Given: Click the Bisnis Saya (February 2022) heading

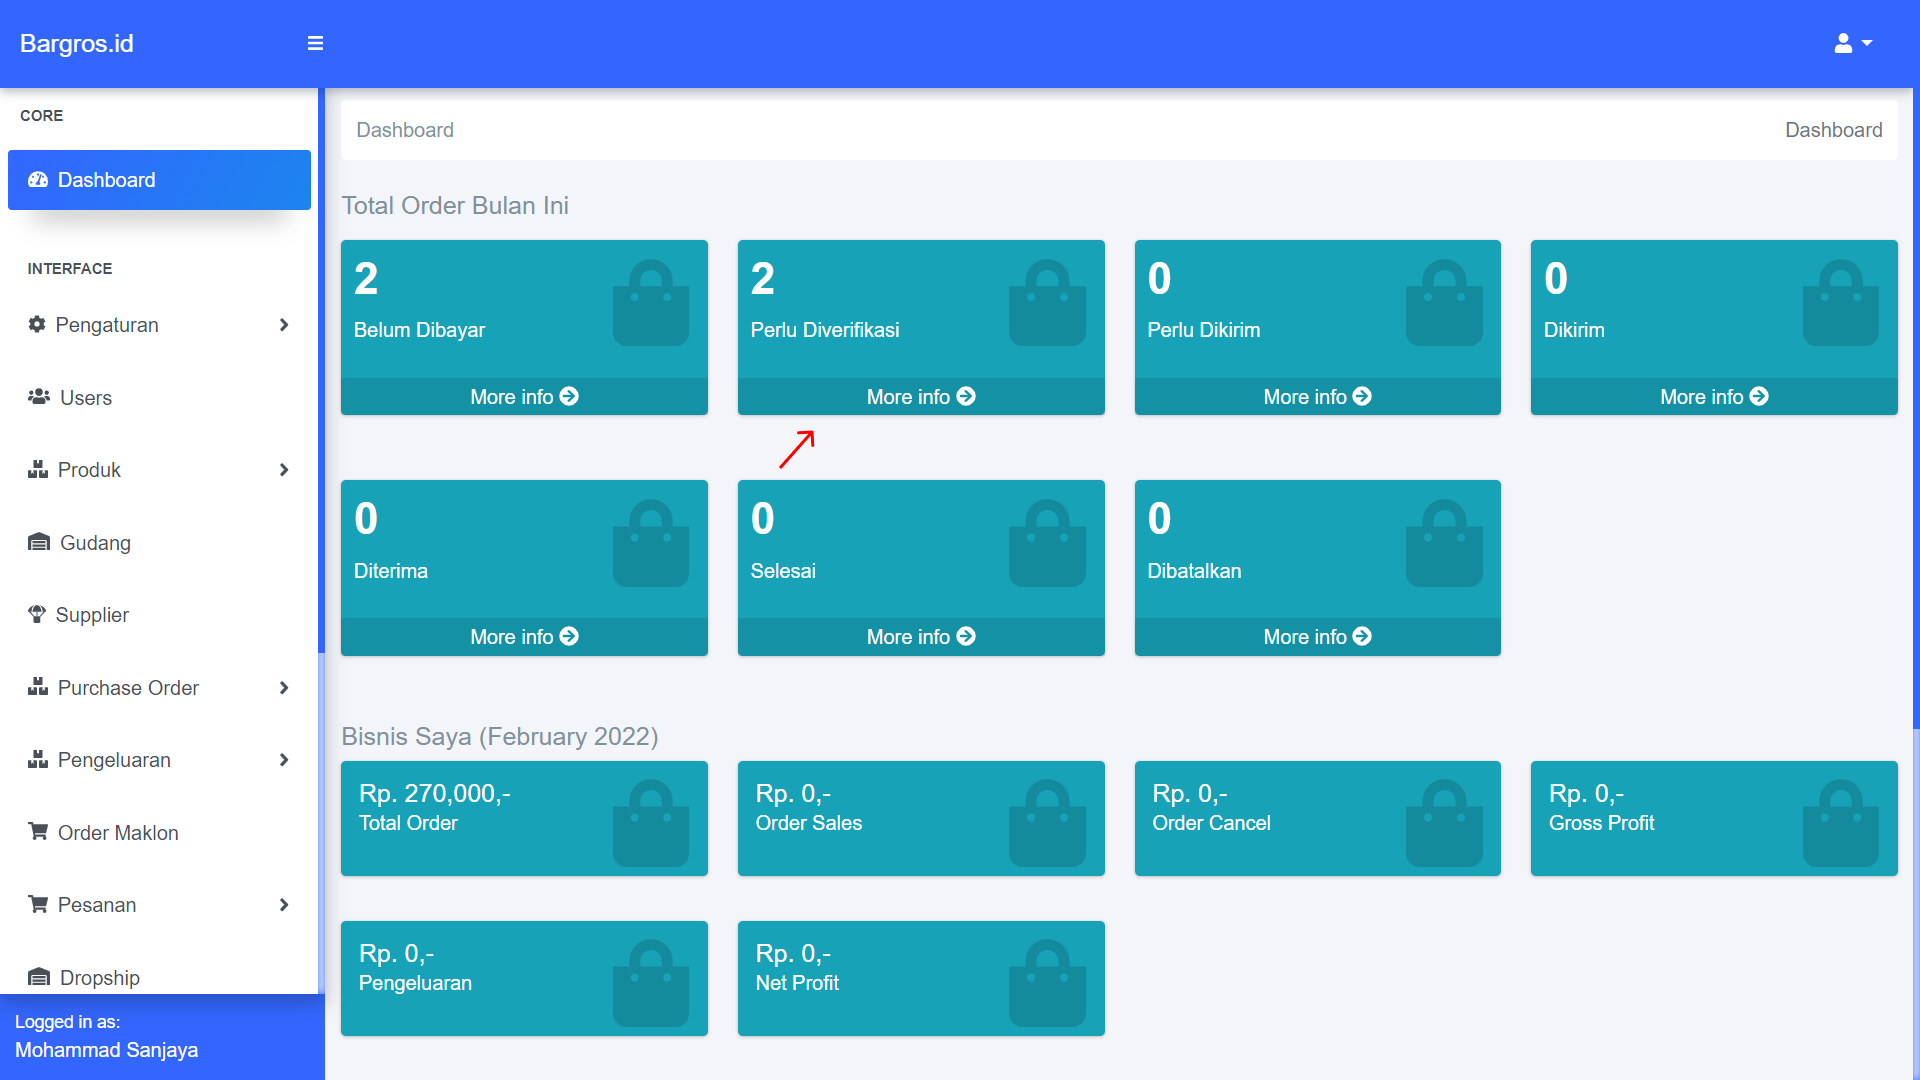Looking at the screenshot, I should tap(500, 736).
